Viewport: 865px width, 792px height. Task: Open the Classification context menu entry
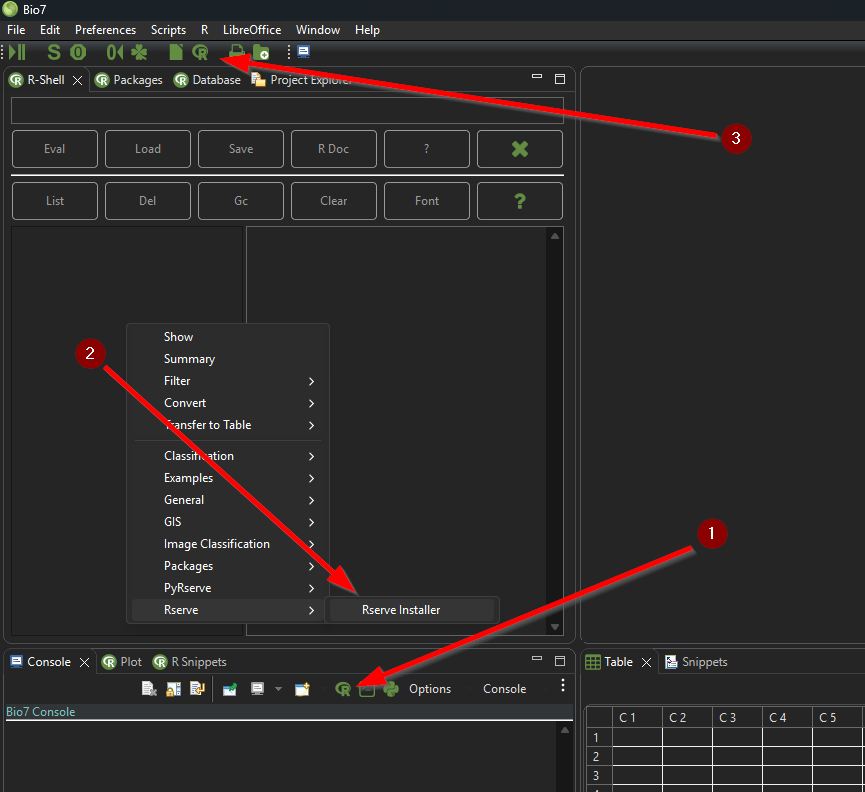click(x=227, y=456)
